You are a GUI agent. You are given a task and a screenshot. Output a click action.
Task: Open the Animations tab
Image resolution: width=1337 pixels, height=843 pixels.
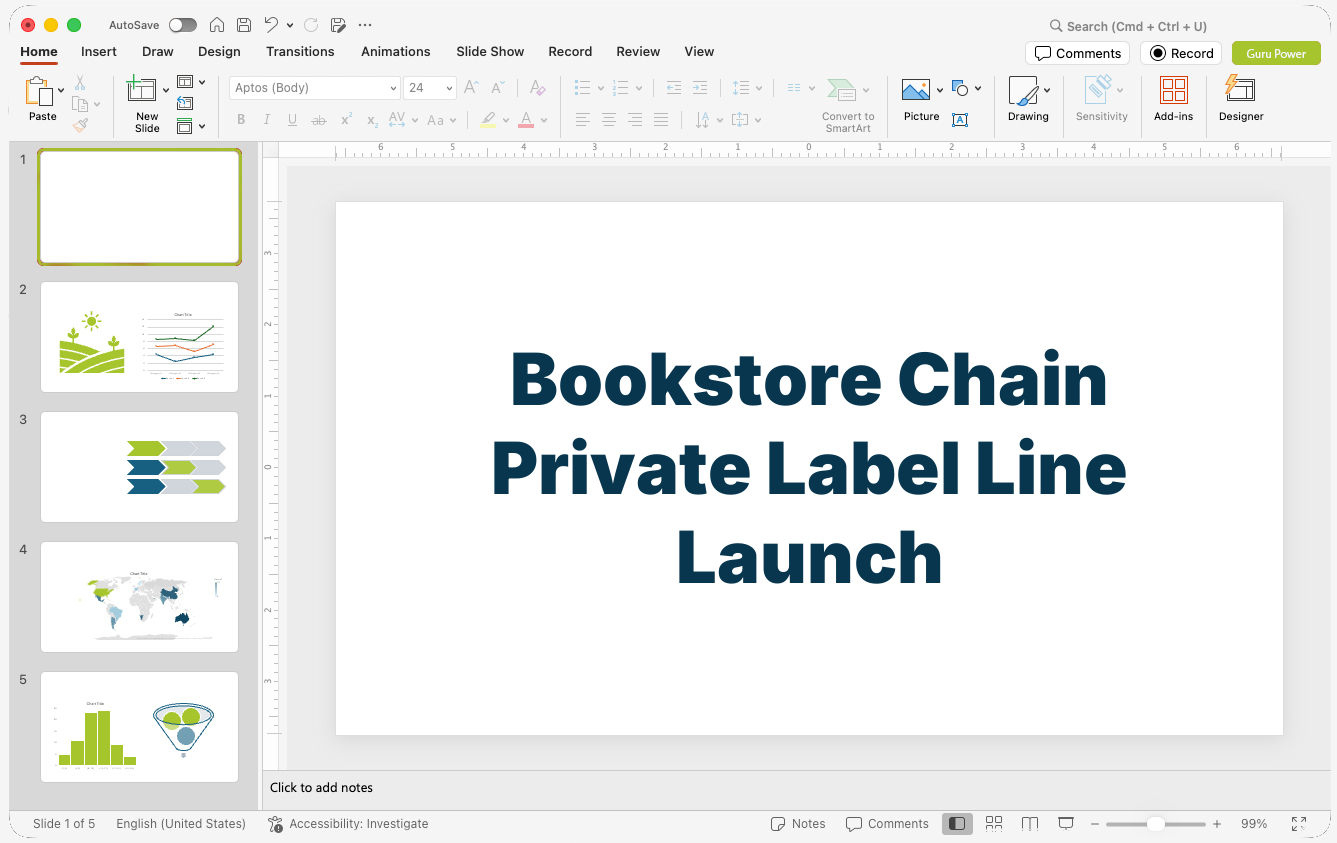coord(395,51)
